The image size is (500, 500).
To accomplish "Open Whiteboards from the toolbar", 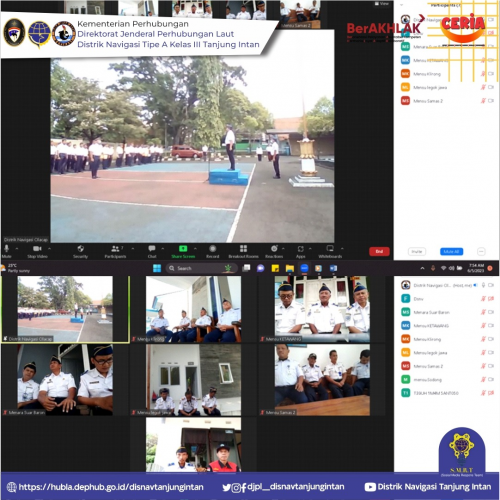I will (330, 249).
